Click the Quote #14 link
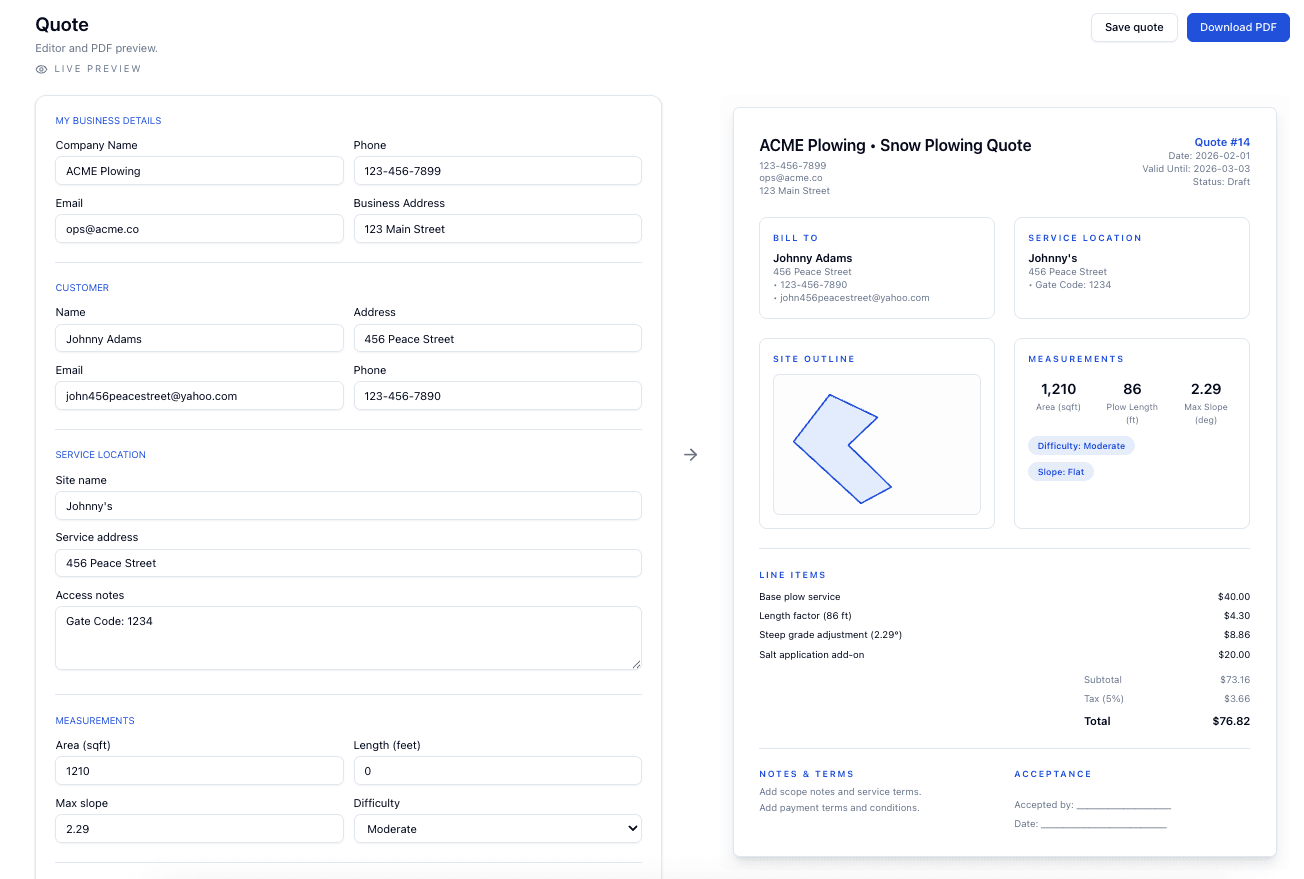 point(1222,141)
